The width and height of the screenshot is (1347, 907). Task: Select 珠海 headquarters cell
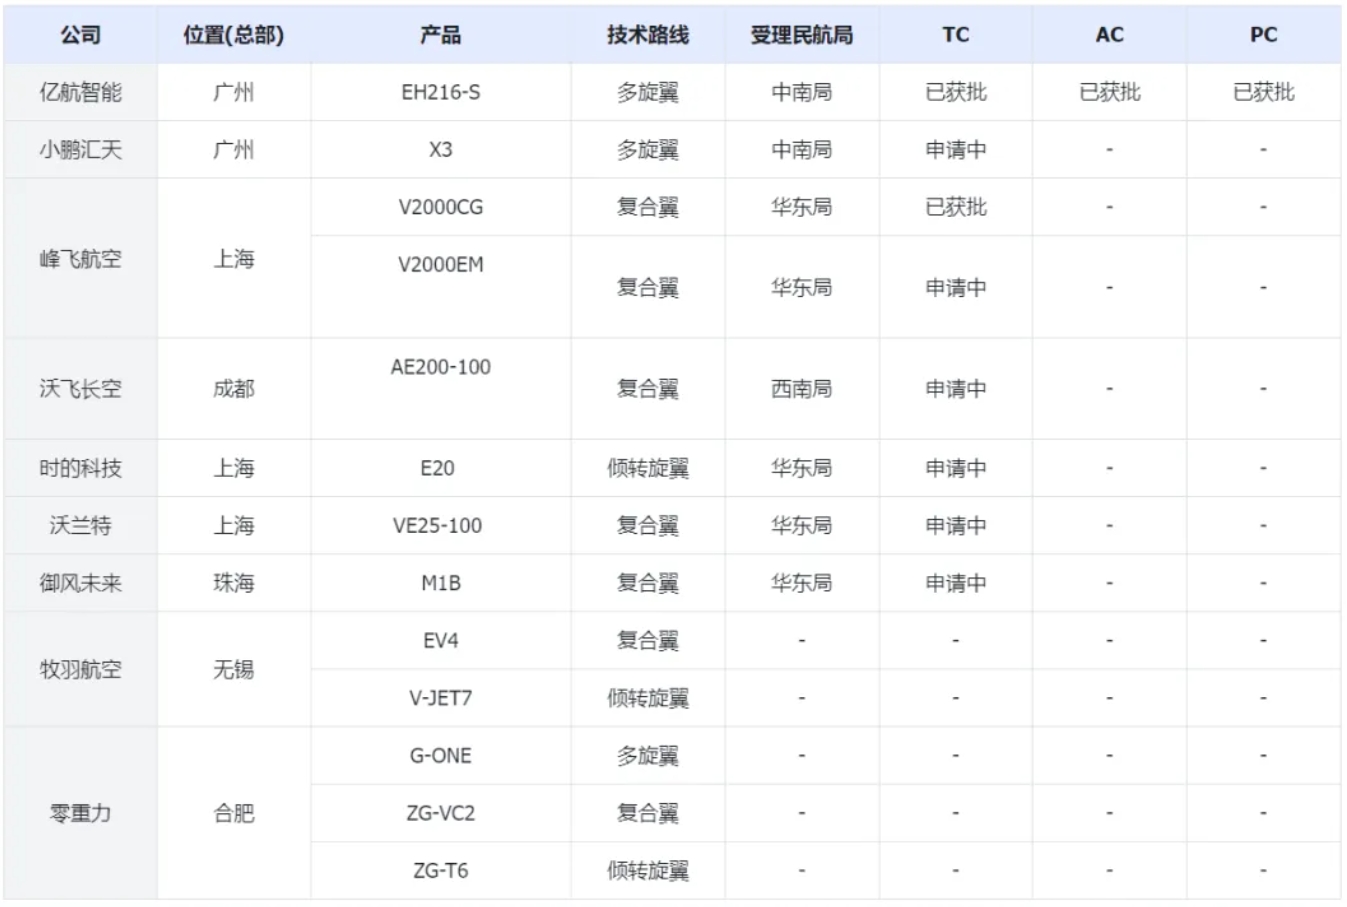click(234, 583)
